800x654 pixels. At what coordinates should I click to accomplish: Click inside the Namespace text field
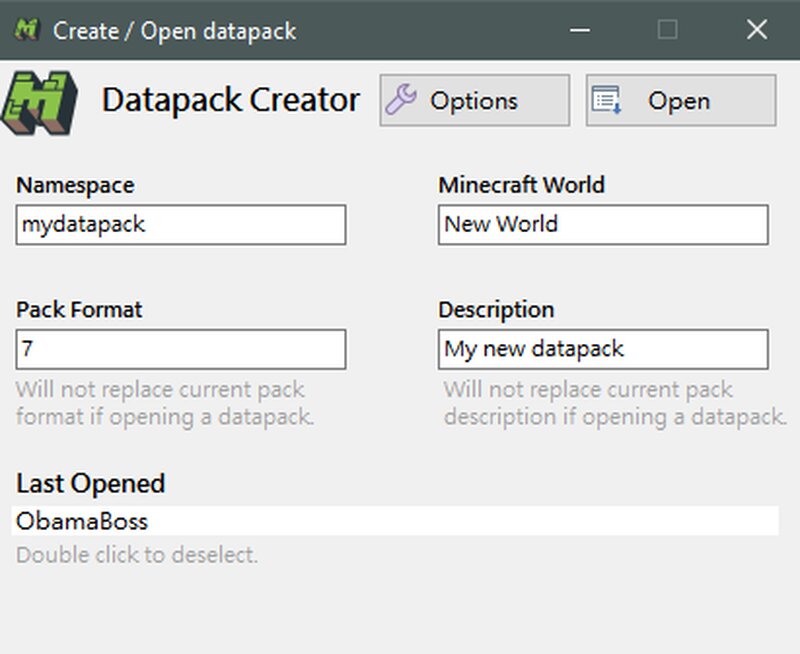click(180, 224)
